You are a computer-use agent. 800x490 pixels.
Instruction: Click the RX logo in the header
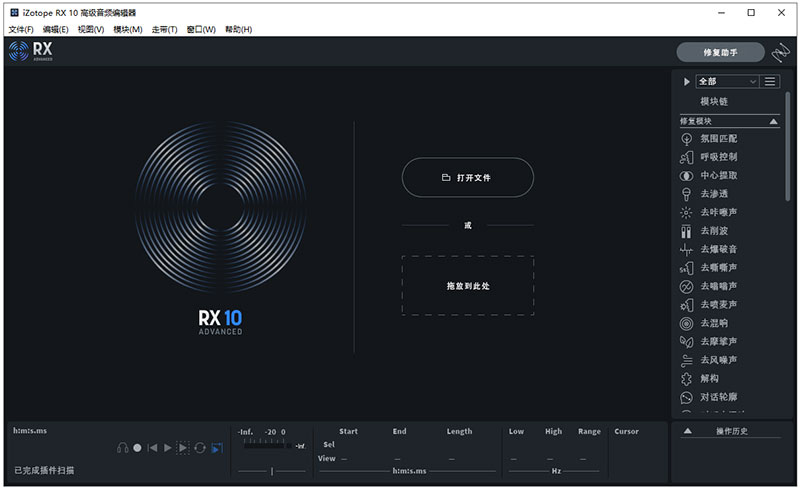pos(31,51)
